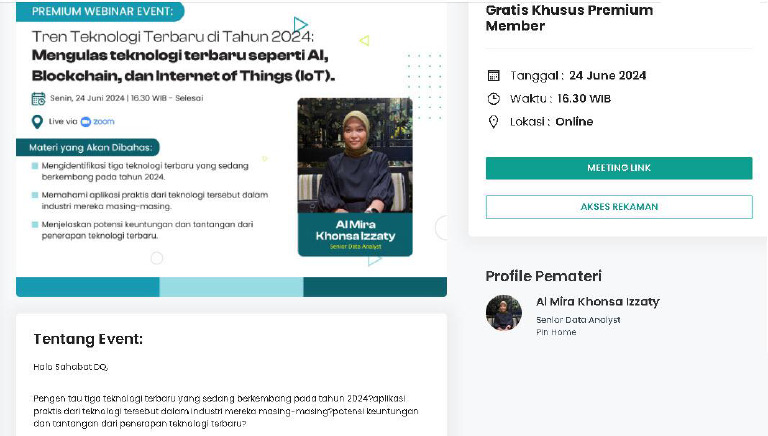Click the Tentang Event heading
Screen dimensions: 768x436
pos(88,339)
